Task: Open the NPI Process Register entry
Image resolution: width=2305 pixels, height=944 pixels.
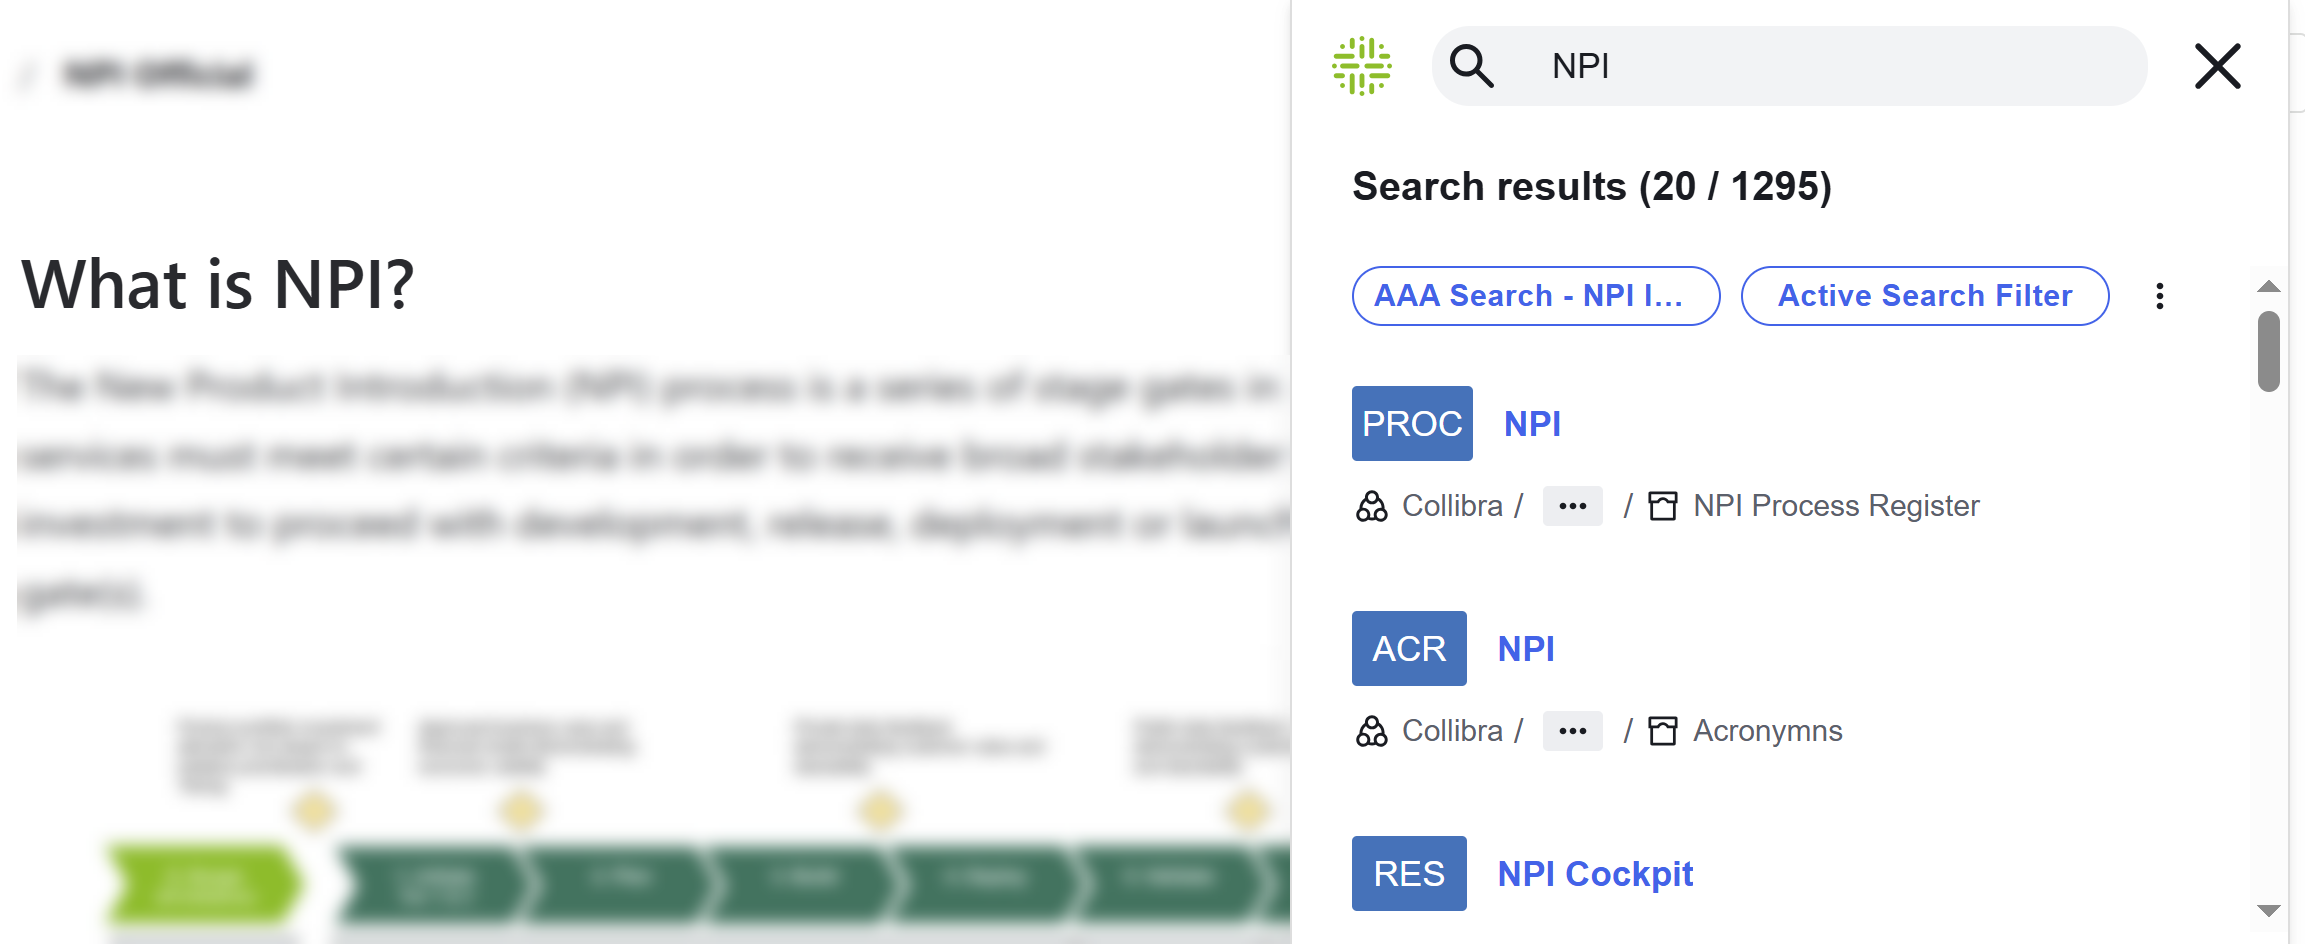Action: [1835, 505]
